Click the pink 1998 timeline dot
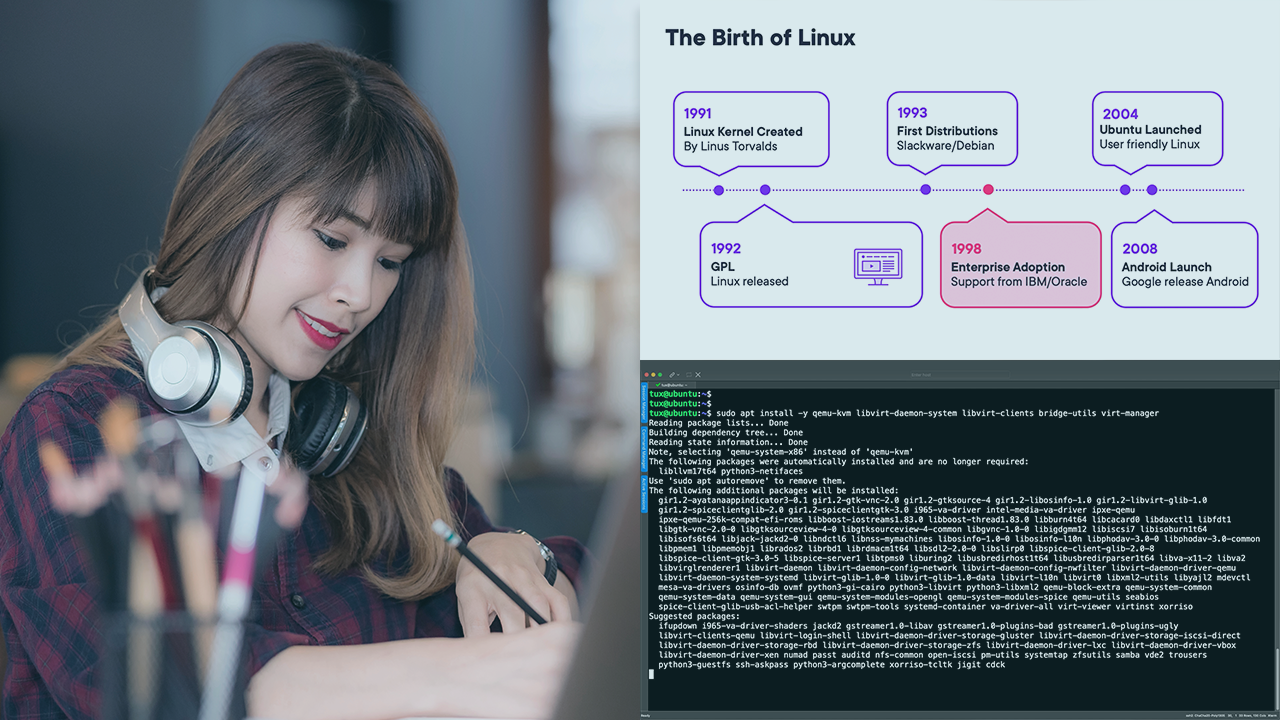Viewport: 1280px width, 720px height. pyautogui.click(x=988, y=190)
